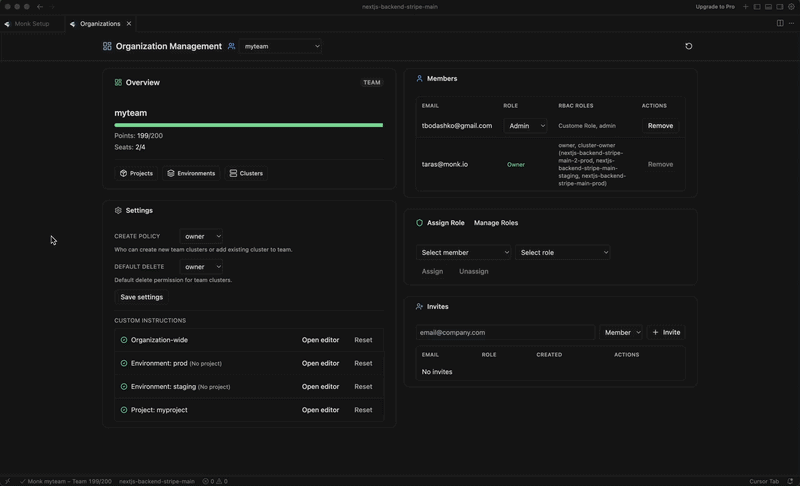Click the Assign button
Screen dimensions: 800x486
432,271
